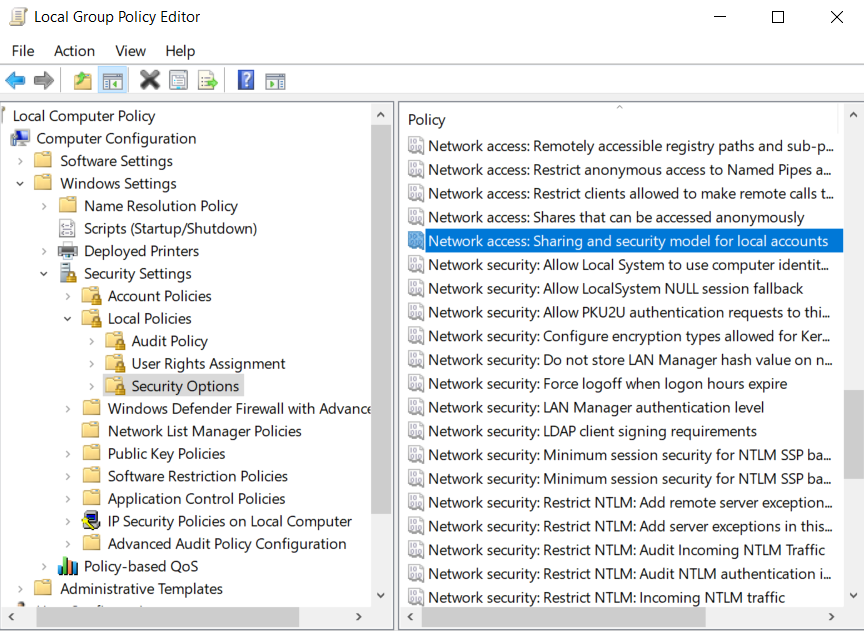Open the View menu
The width and height of the screenshot is (864, 631).
click(130, 51)
